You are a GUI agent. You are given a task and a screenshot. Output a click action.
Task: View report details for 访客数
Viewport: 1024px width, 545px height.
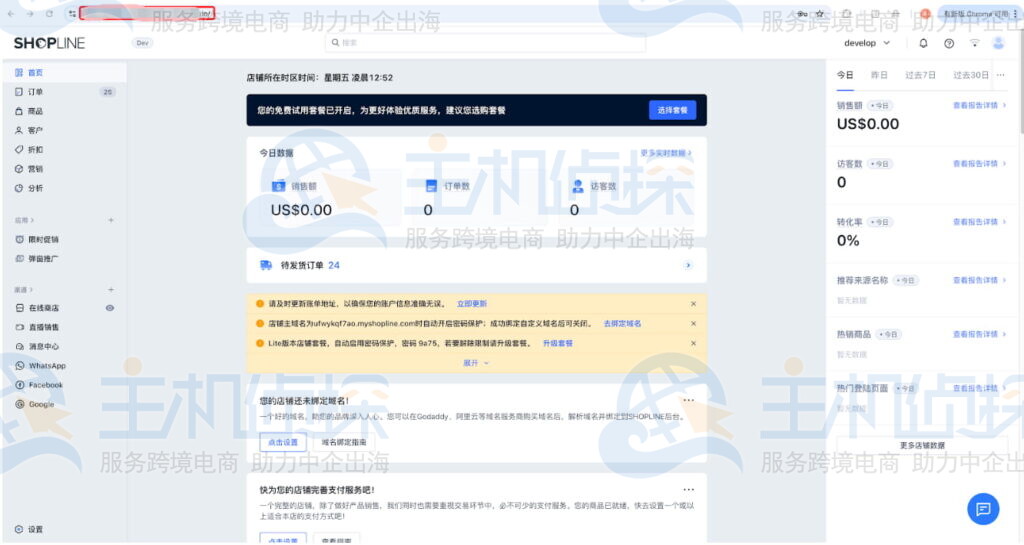click(979, 164)
